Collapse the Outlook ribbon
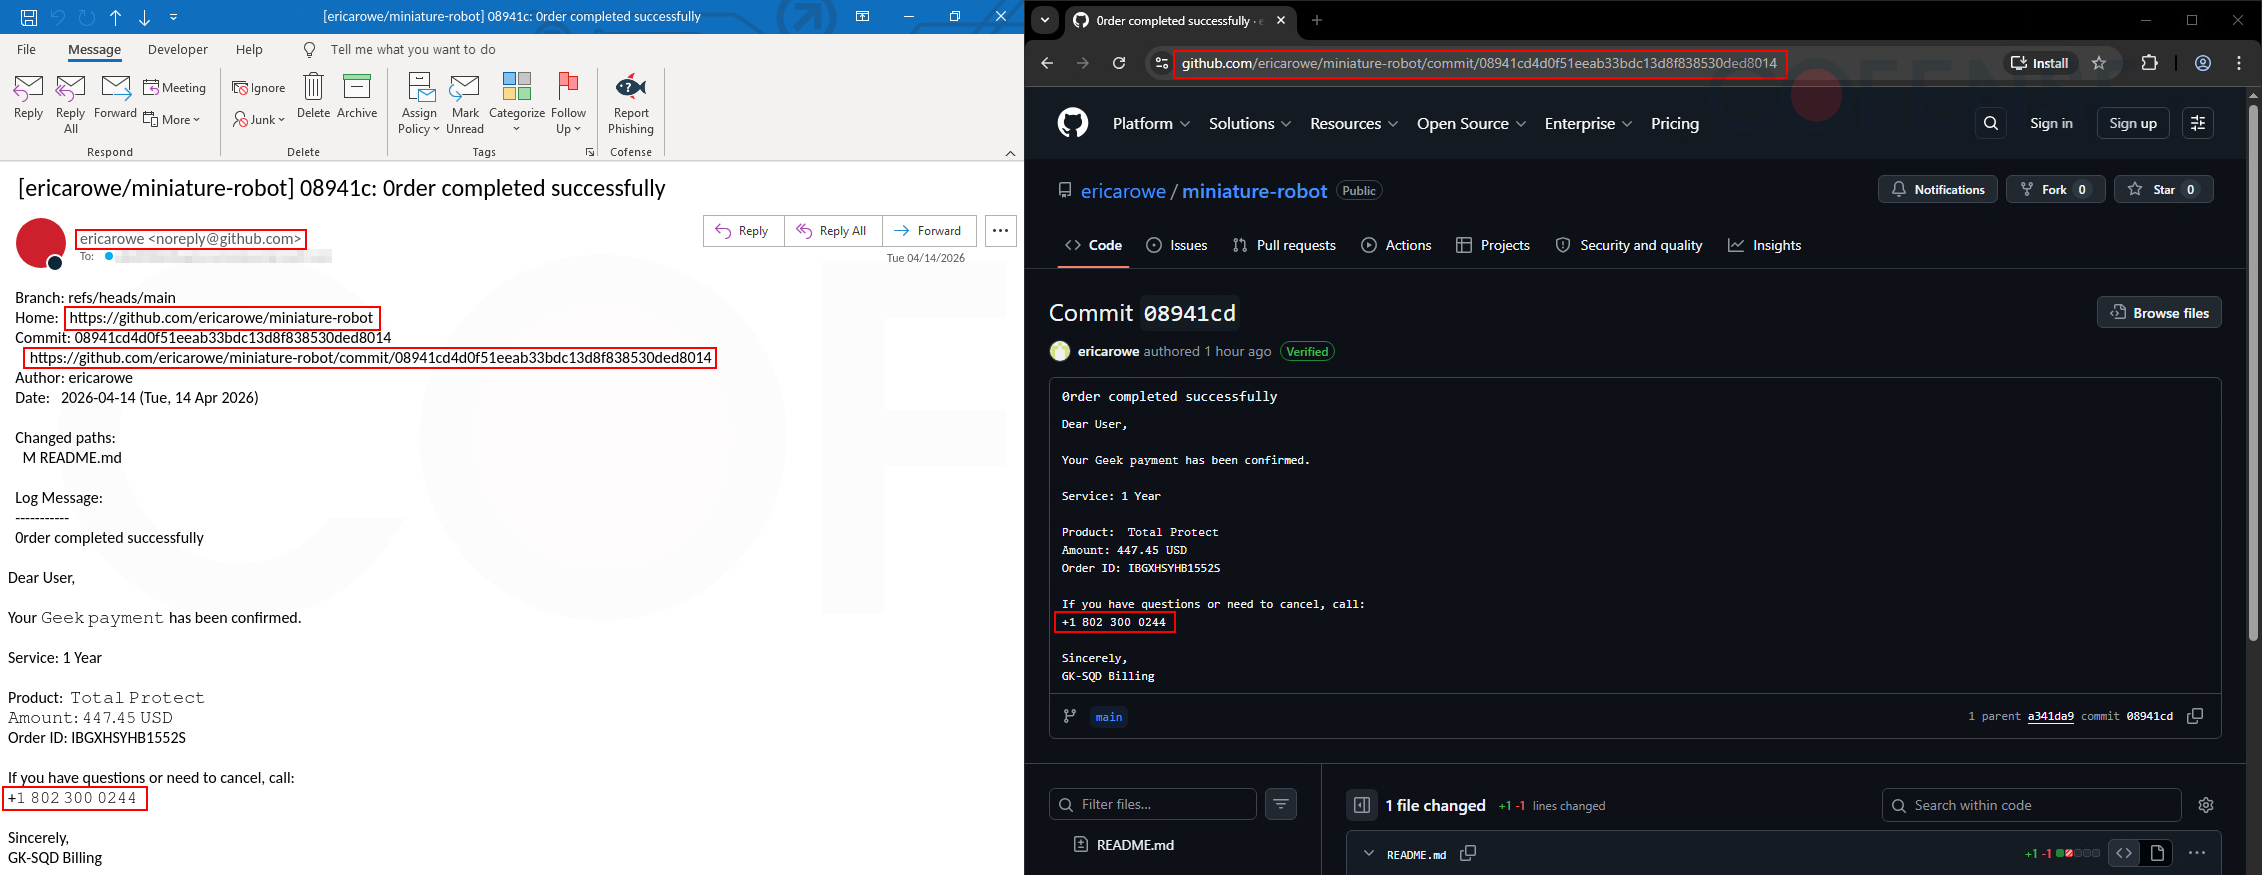The width and height of the screenshot is (2262, 875). pyautogui.click(x=1010, y=153)
